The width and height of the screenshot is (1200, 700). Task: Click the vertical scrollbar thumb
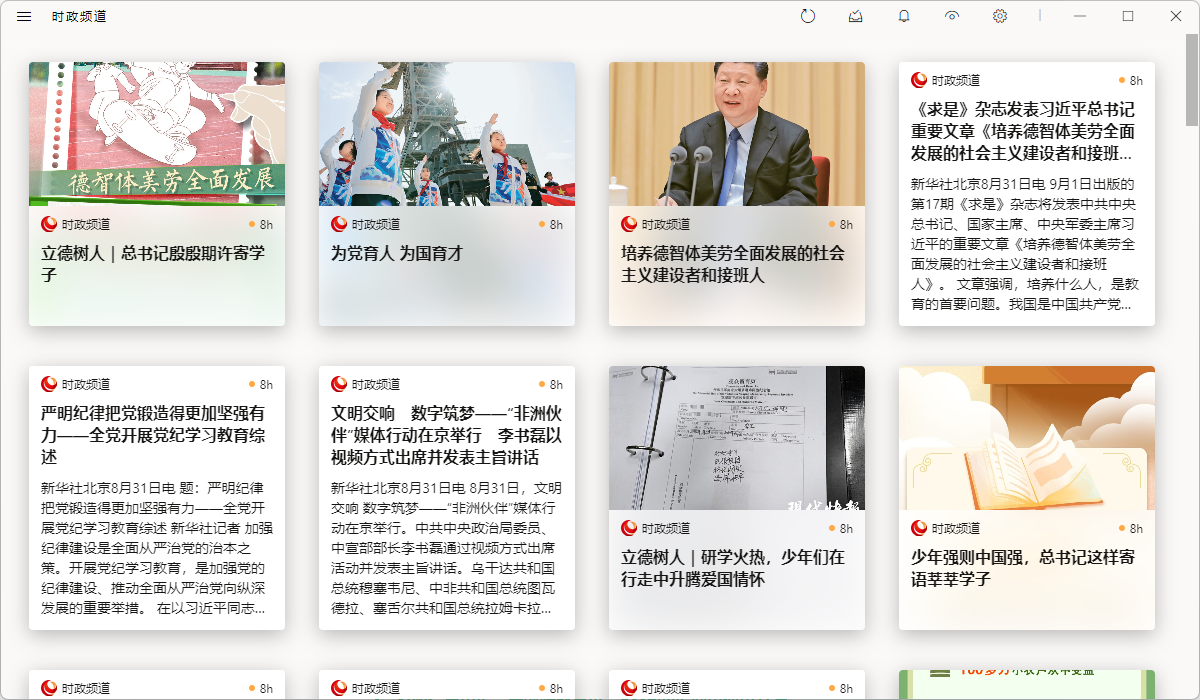coord(1192,78)
